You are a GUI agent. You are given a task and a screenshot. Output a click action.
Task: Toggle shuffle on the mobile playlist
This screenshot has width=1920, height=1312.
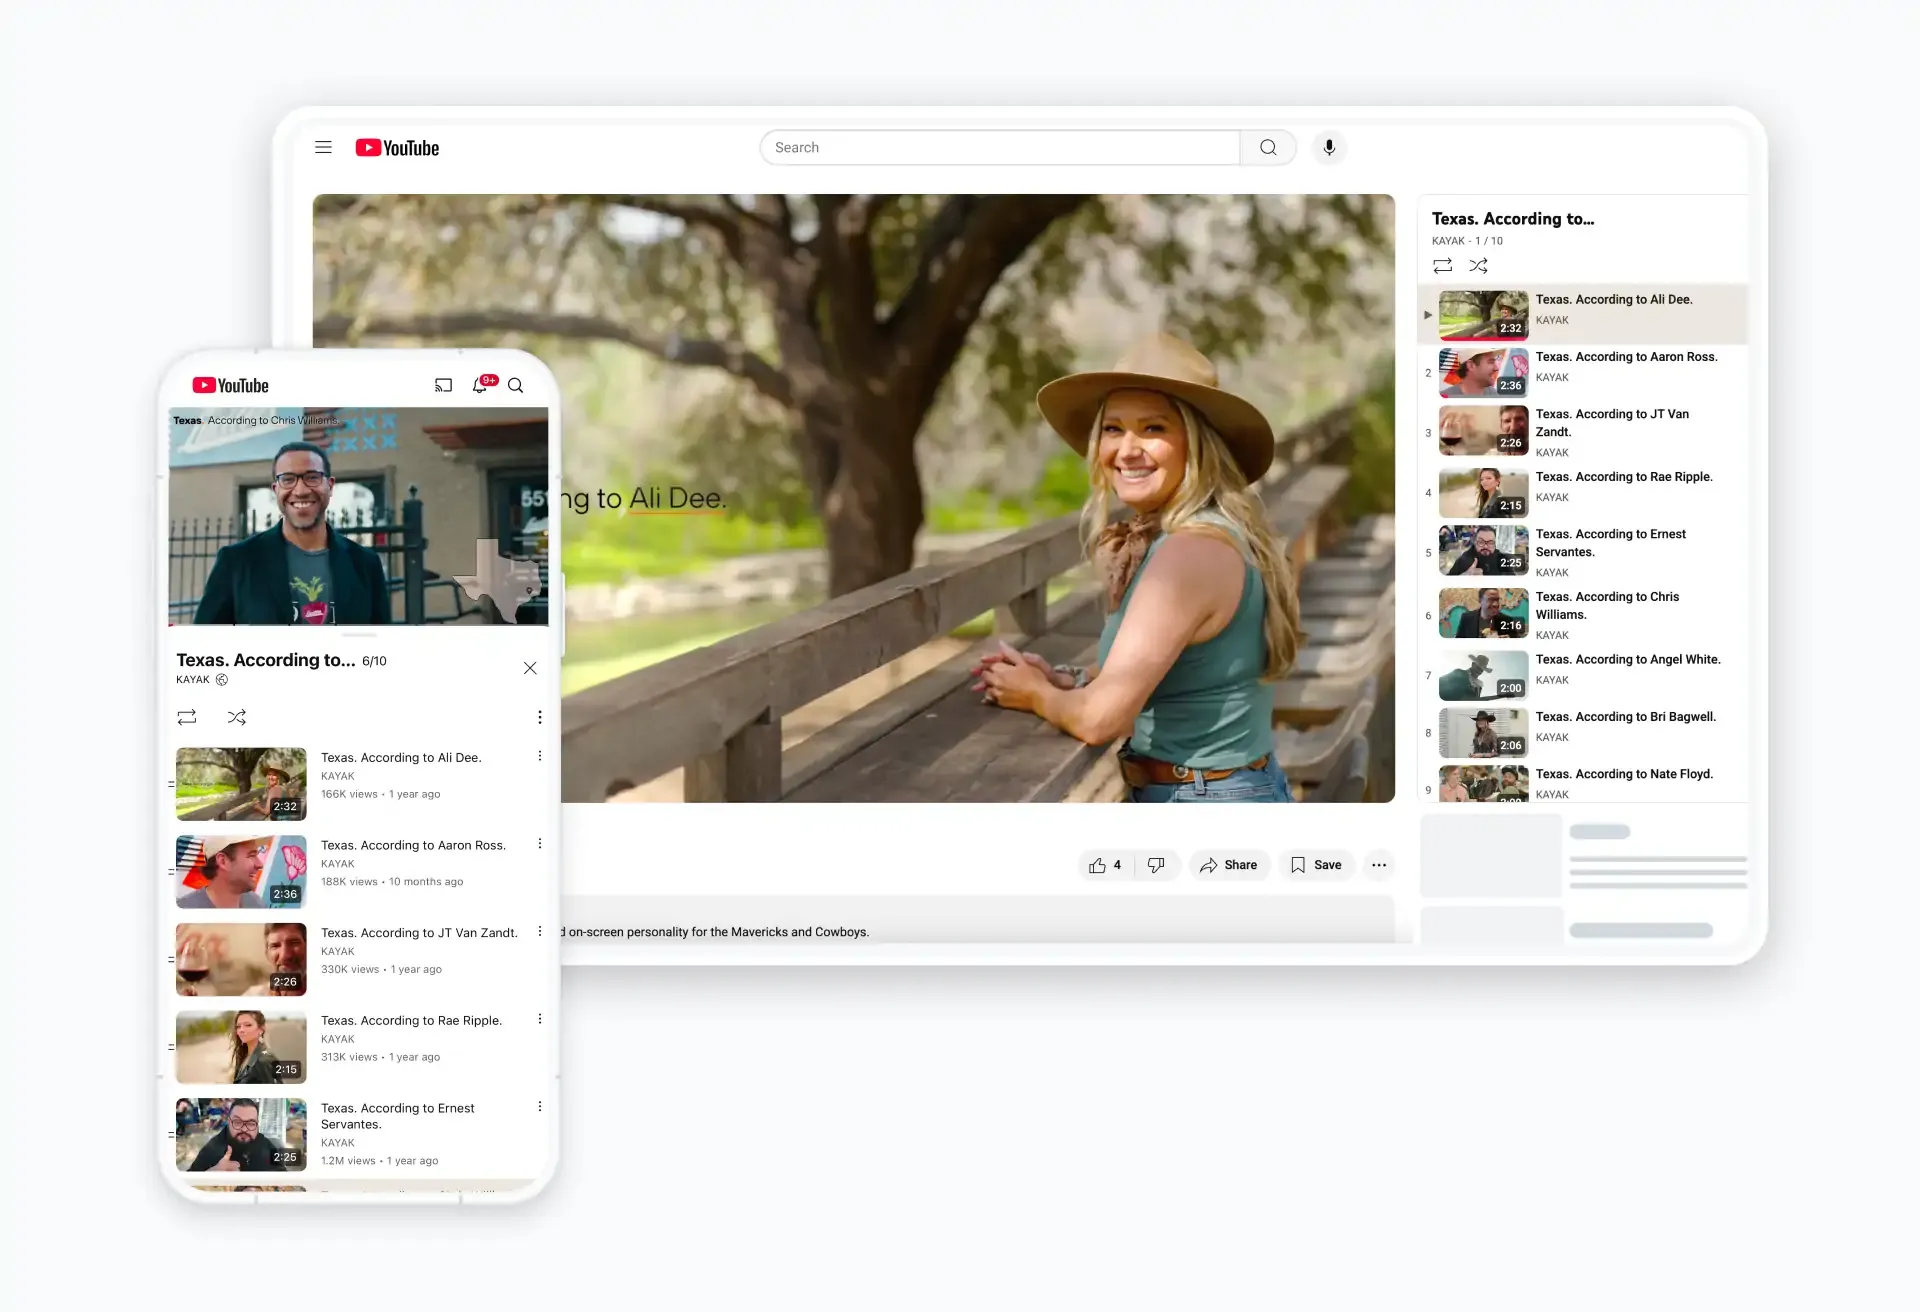tap(237, 717)
